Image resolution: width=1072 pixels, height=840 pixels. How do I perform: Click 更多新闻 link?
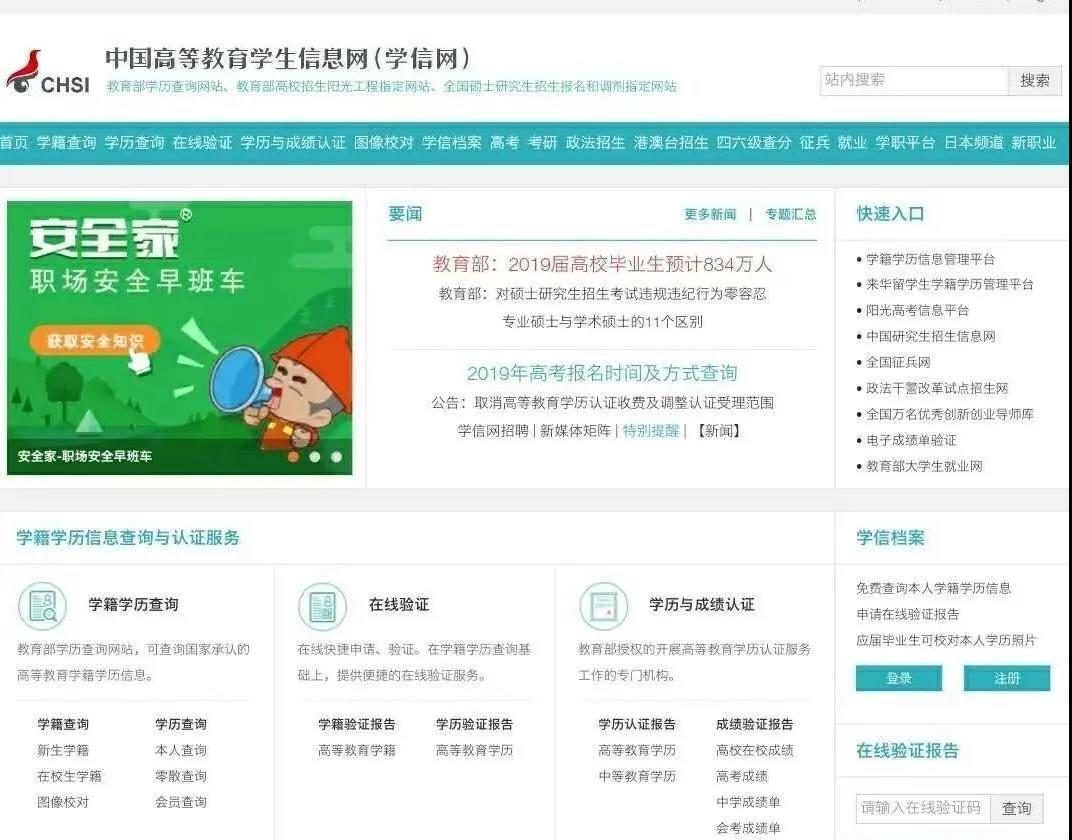click(x=710, y=215)
